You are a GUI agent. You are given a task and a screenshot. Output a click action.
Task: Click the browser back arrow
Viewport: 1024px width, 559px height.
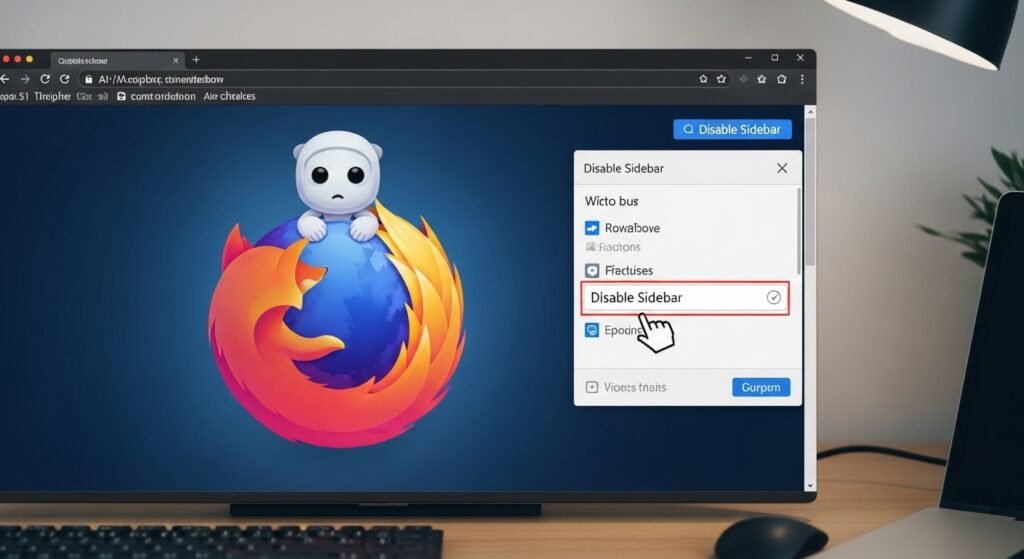(x=5, y=78)
